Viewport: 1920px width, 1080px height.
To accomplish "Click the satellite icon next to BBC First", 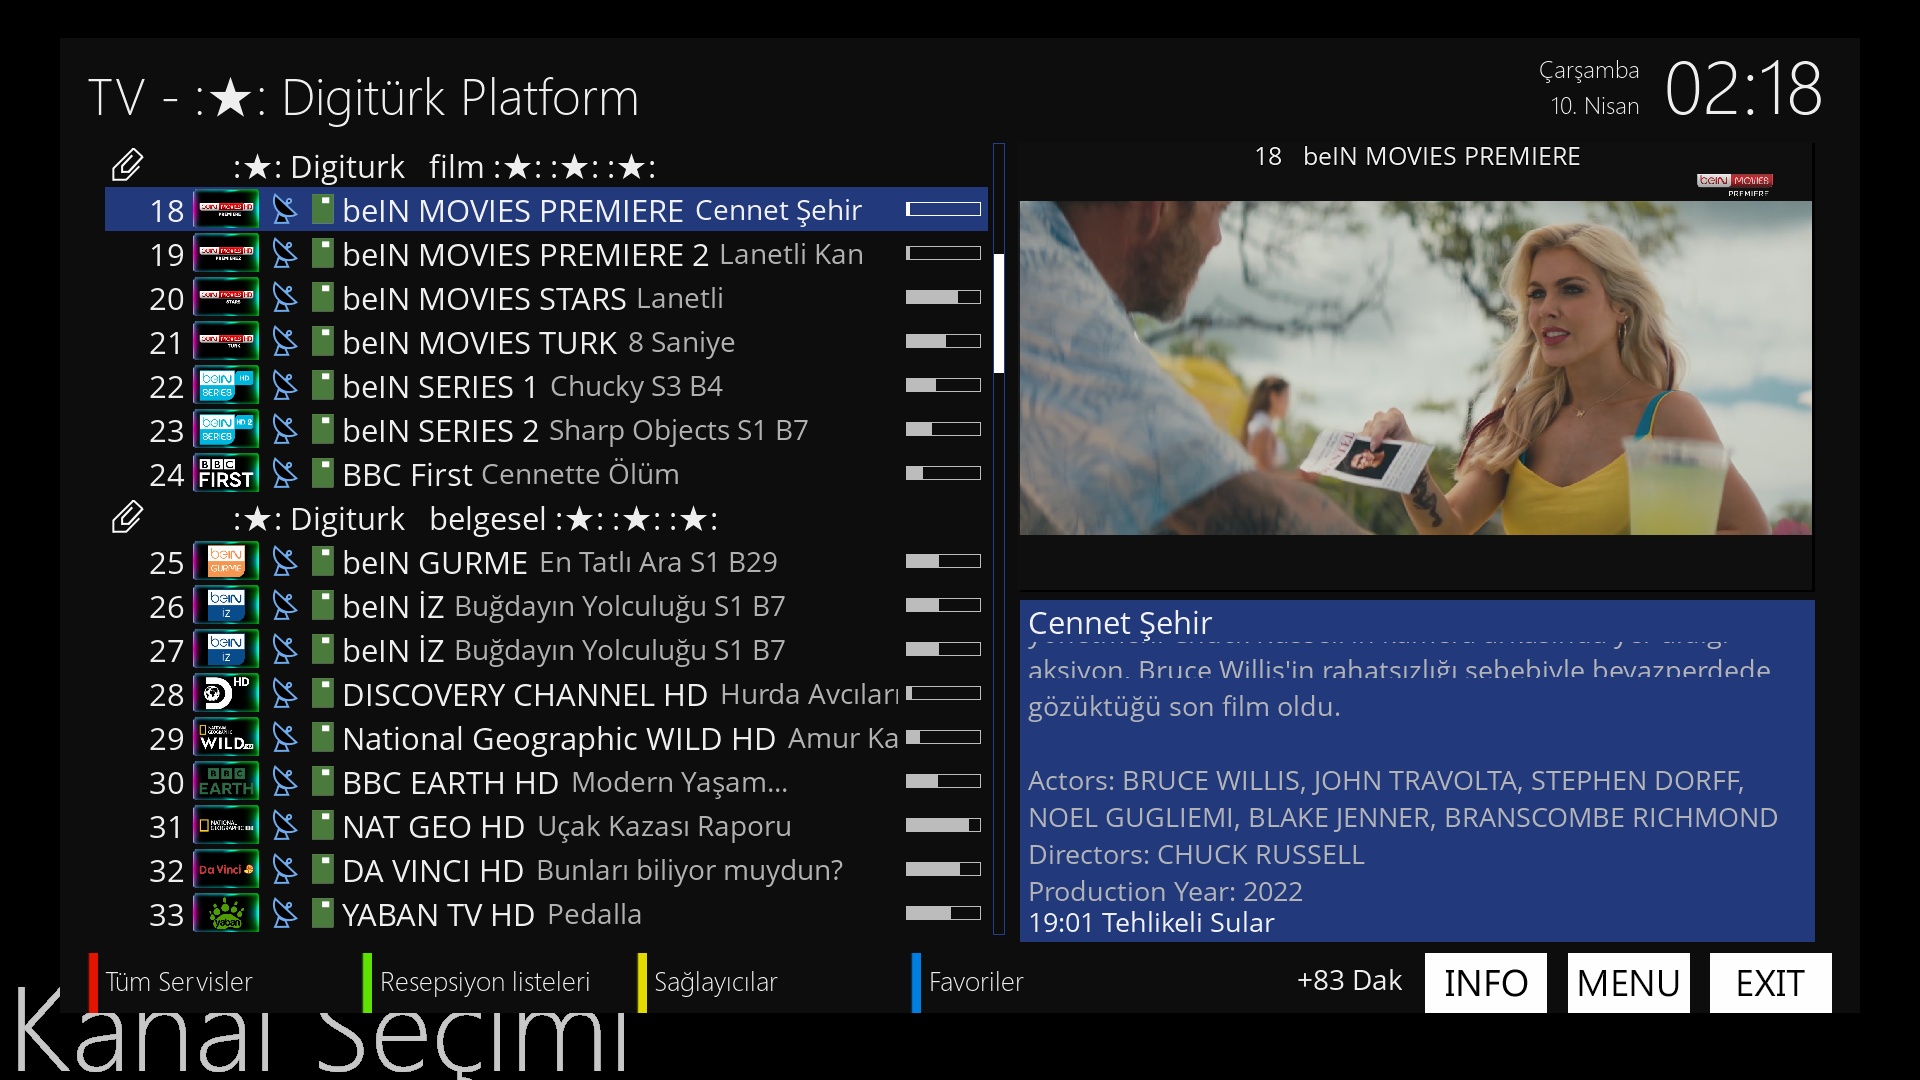I will (285, 474).
